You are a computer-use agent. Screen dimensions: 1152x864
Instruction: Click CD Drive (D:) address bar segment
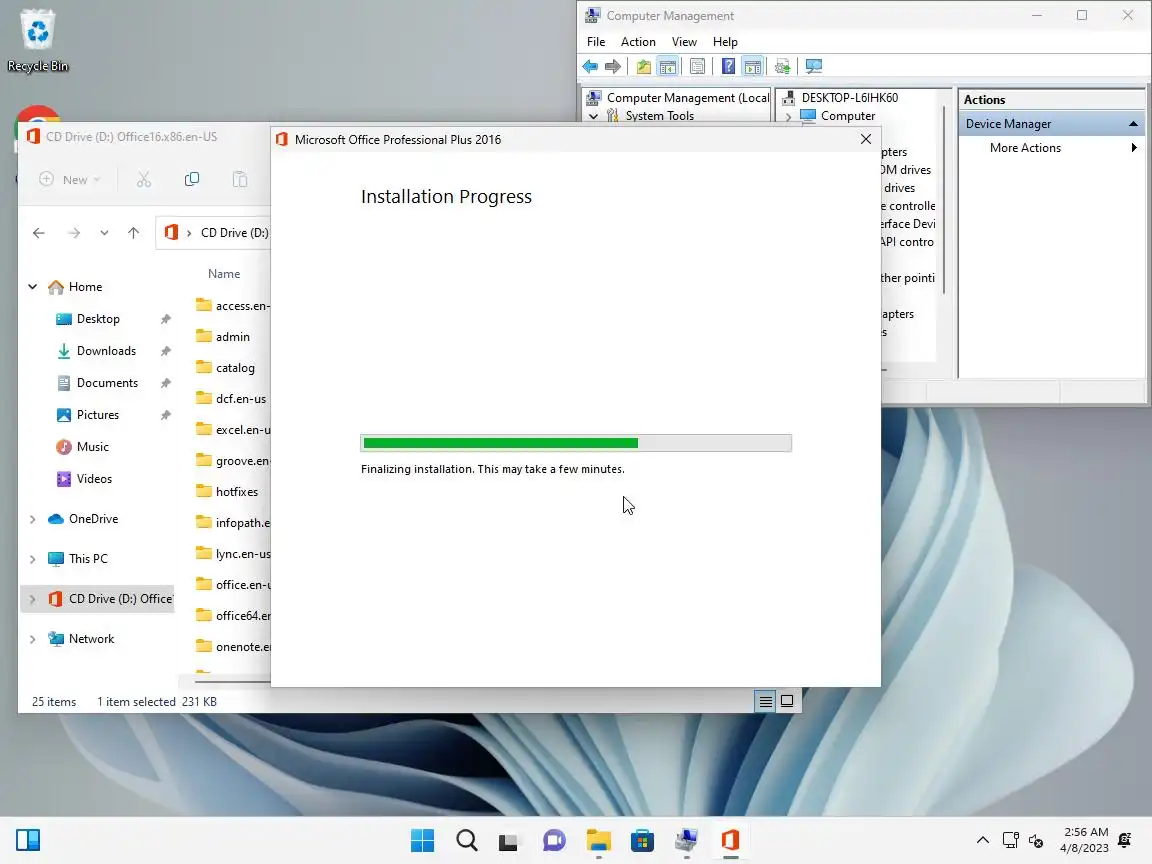[x=234, y=233]
